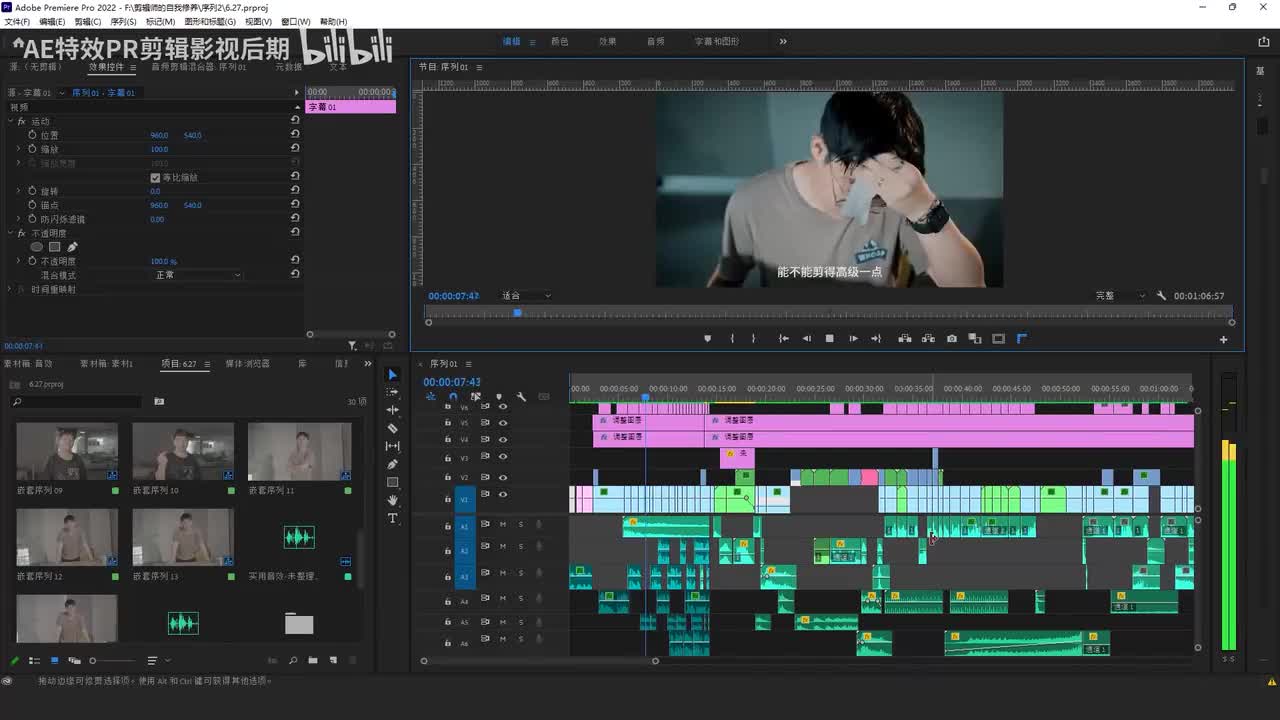1280x720 pixels.
Task: Select the Rectangle tool in tools panel
Action: click(392, 482)
